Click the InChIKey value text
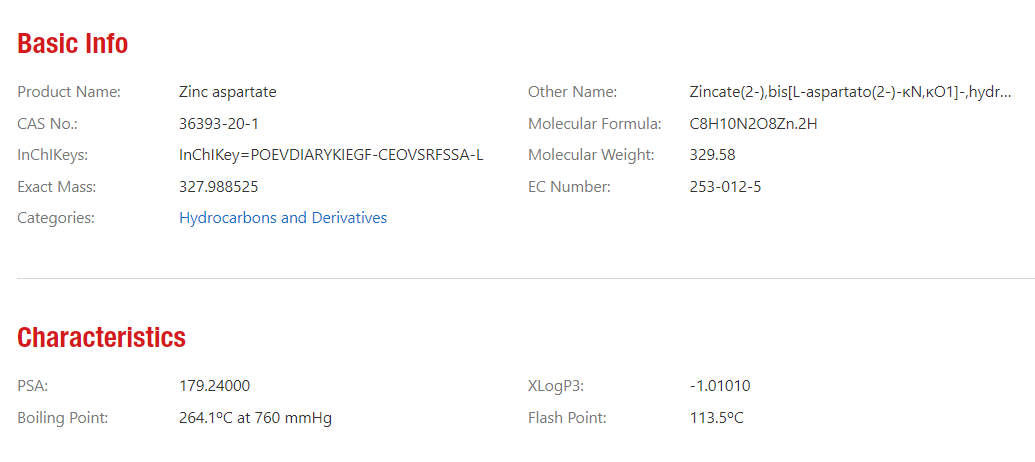 click(331, 155)
